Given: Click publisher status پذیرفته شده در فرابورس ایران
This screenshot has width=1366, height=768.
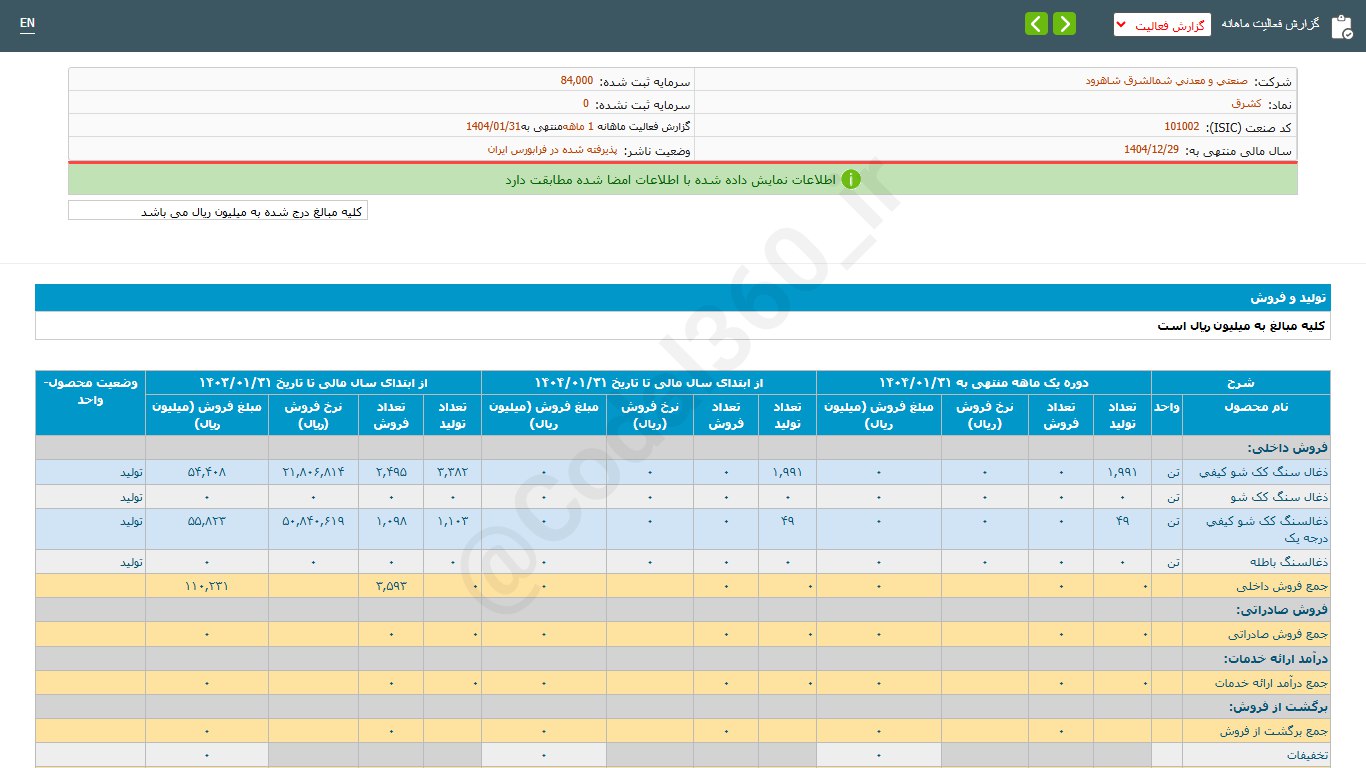Looking at the screenshot, I should tap(552, 150).
